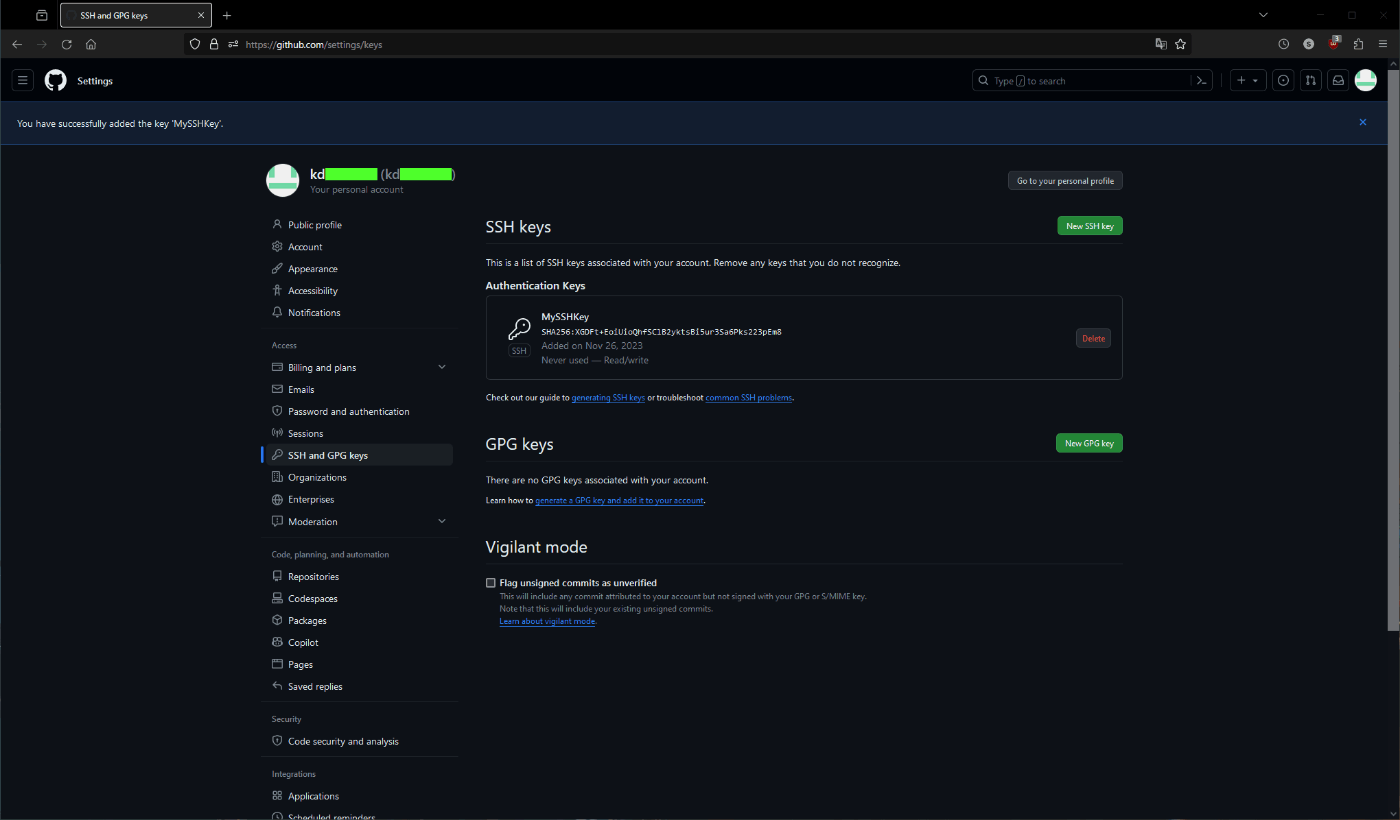Click browser Reload button
The image size is (1400, 820).
click(x=67, y=44)
